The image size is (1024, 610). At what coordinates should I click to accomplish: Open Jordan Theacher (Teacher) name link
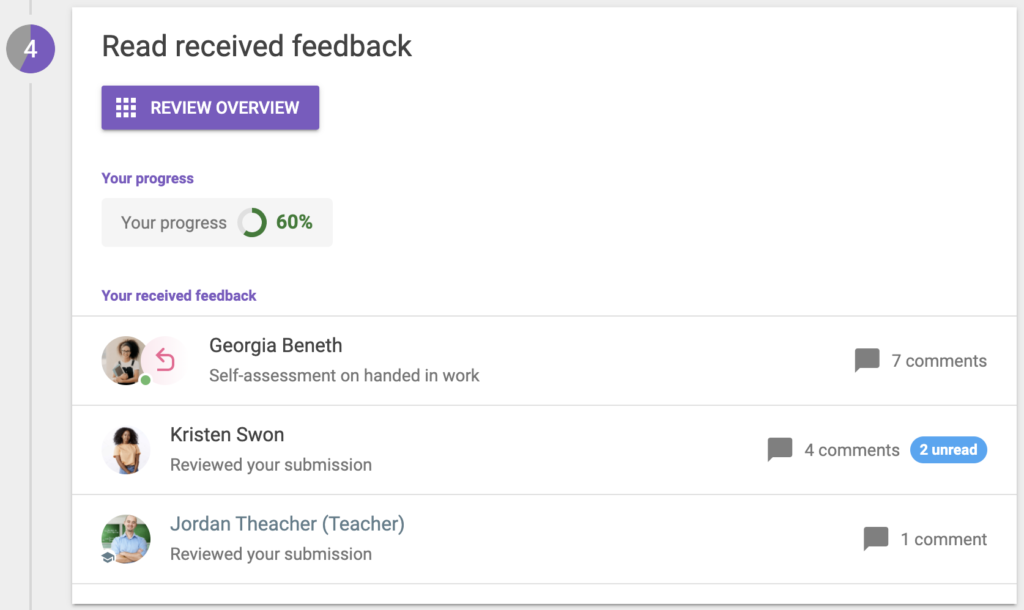287,524
